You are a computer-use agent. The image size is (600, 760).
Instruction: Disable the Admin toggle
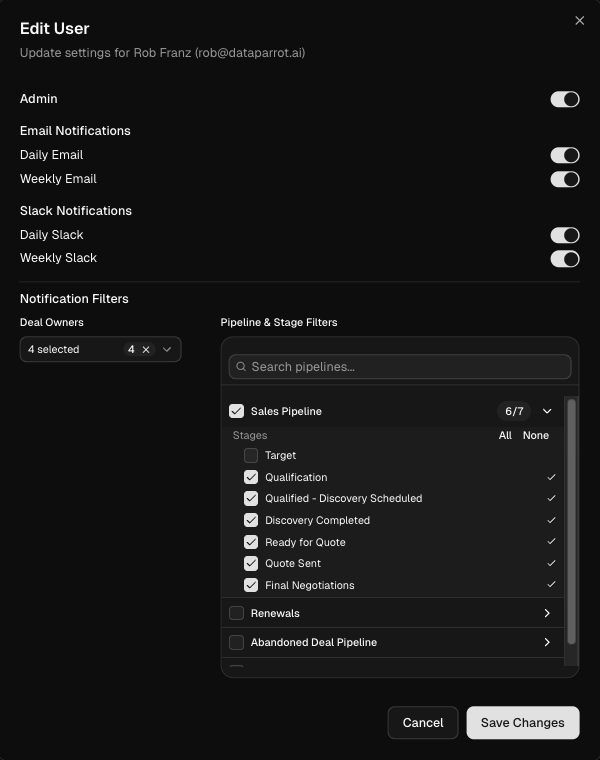pyautogui.click(x=564, y=99)
